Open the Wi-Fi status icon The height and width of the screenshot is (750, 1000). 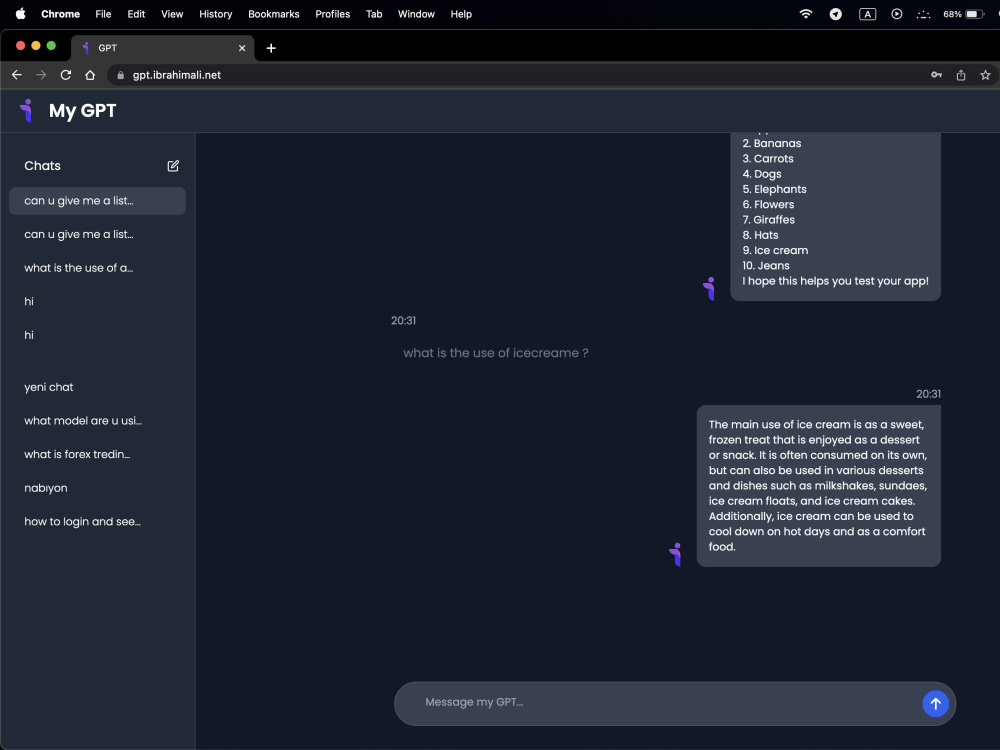805,14
